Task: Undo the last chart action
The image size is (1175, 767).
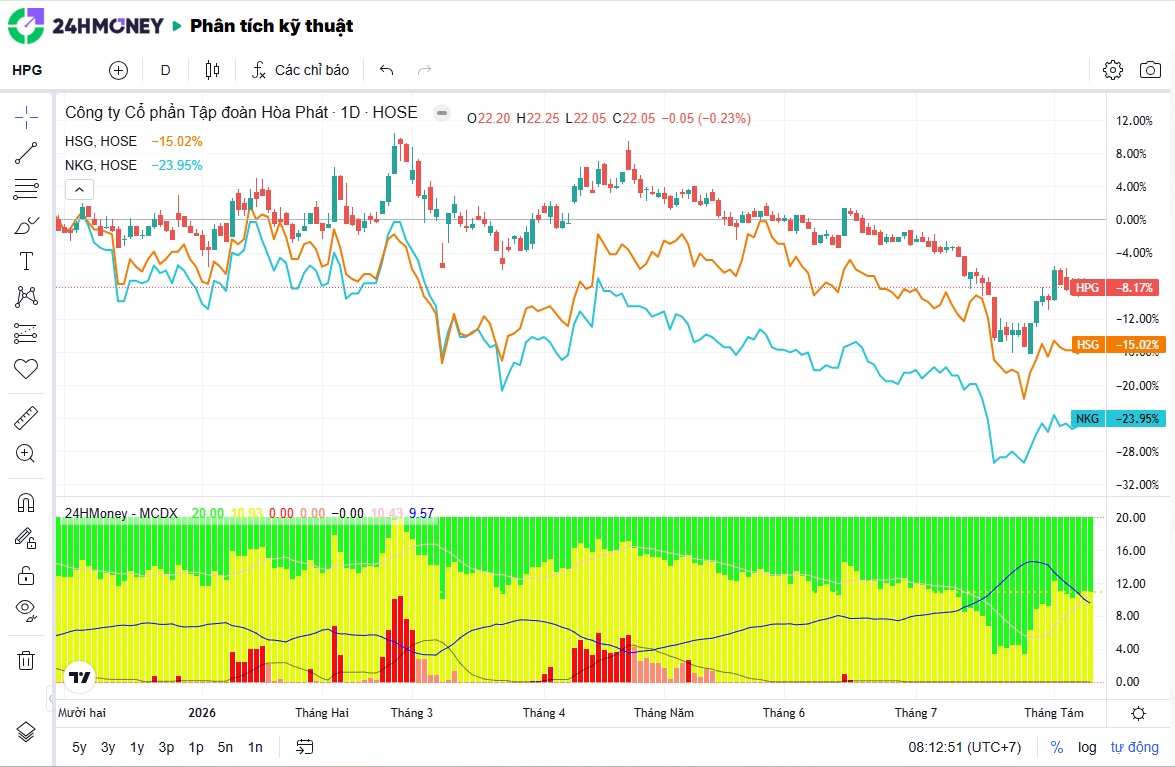Action: click(x=387, y=70)
